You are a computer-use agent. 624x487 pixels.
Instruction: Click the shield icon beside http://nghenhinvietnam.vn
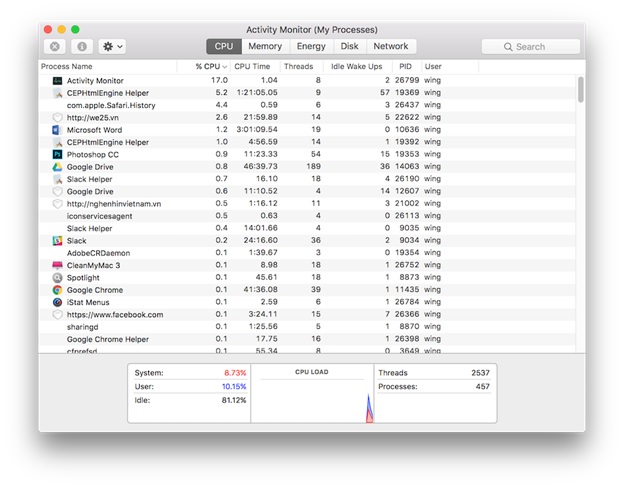coord(57,204)
